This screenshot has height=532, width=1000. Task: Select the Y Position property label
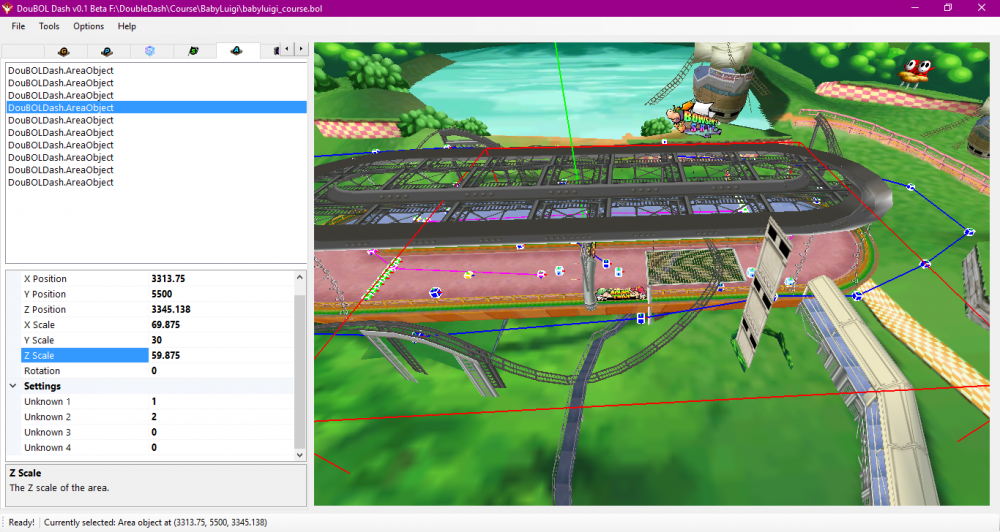pos(45,294)
